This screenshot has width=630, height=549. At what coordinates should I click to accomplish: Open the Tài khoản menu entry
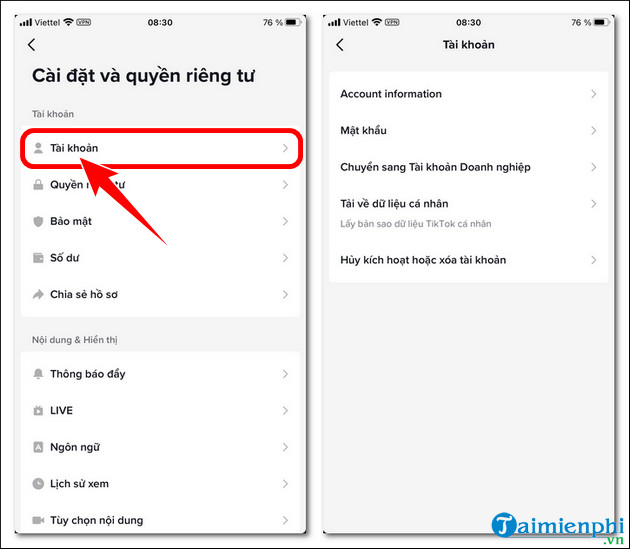point(161,148)
